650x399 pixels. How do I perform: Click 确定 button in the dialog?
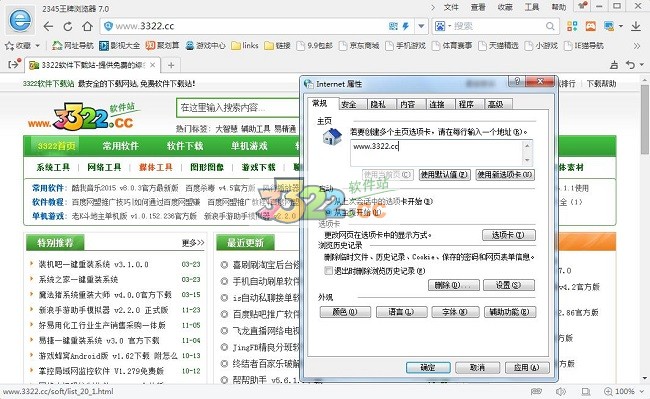click(x=428, y=368)
